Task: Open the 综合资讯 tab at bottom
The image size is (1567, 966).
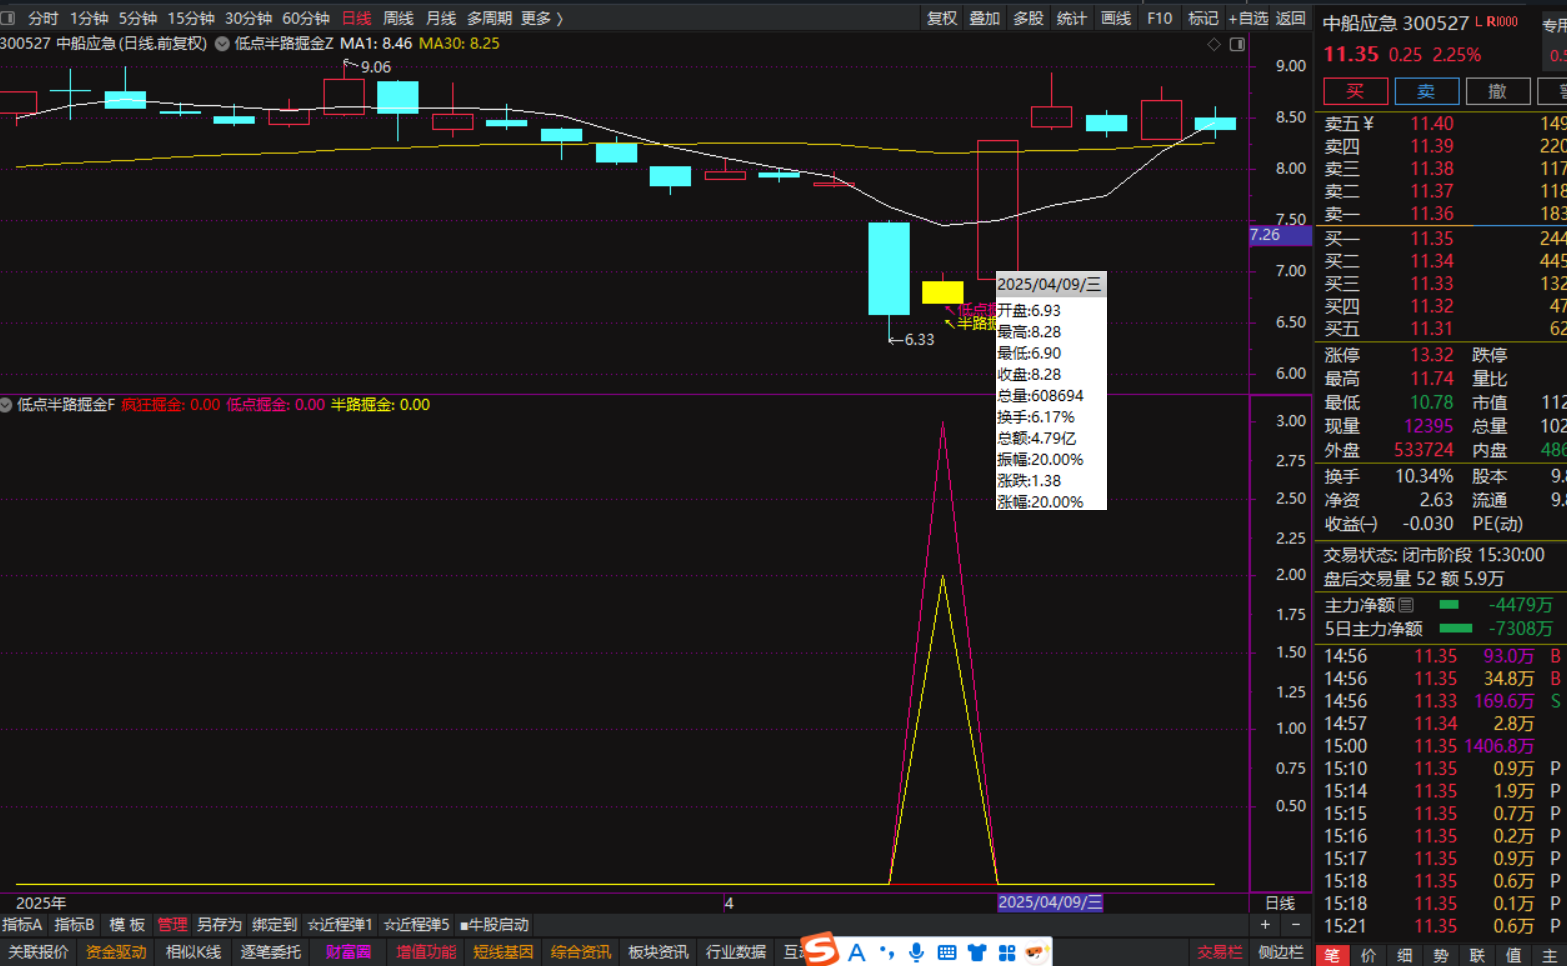Action: tap(580, 952)
